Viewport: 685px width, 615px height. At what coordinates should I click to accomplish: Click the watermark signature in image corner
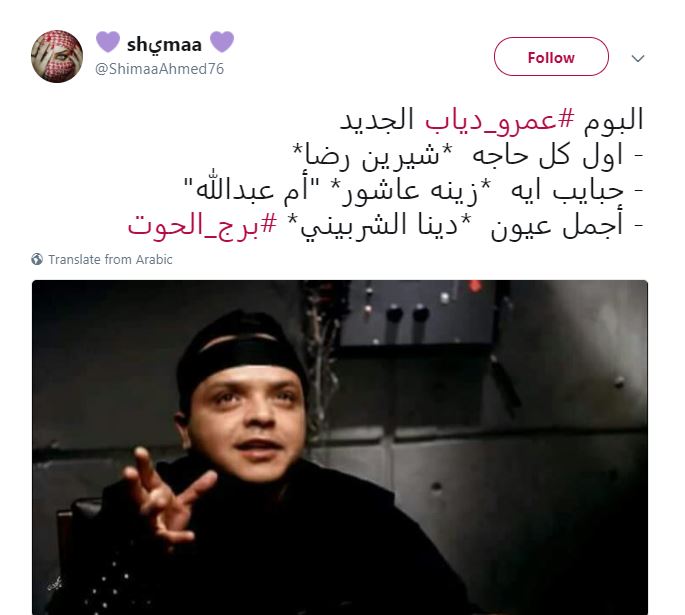[55, 584]
